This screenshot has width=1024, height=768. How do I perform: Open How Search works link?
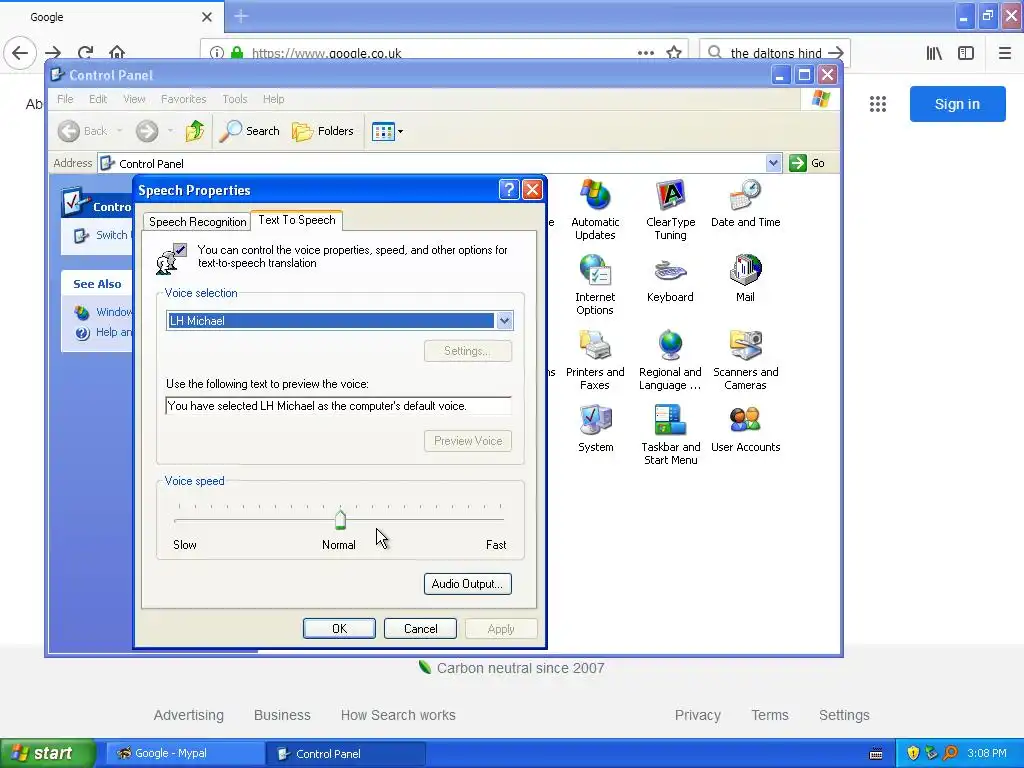(398, 715)
